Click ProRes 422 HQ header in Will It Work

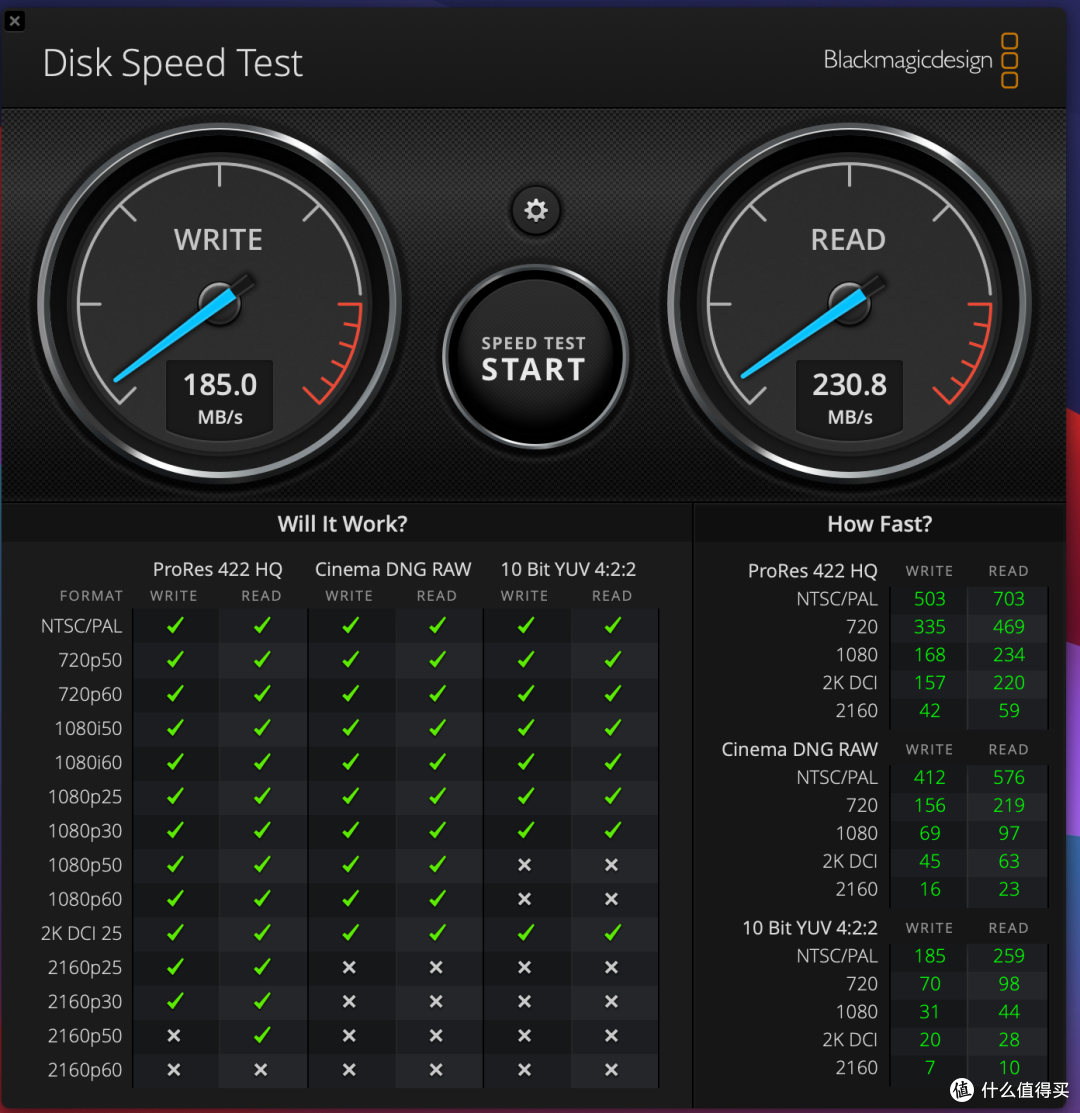pyautogui.click(x=218, y=569)
